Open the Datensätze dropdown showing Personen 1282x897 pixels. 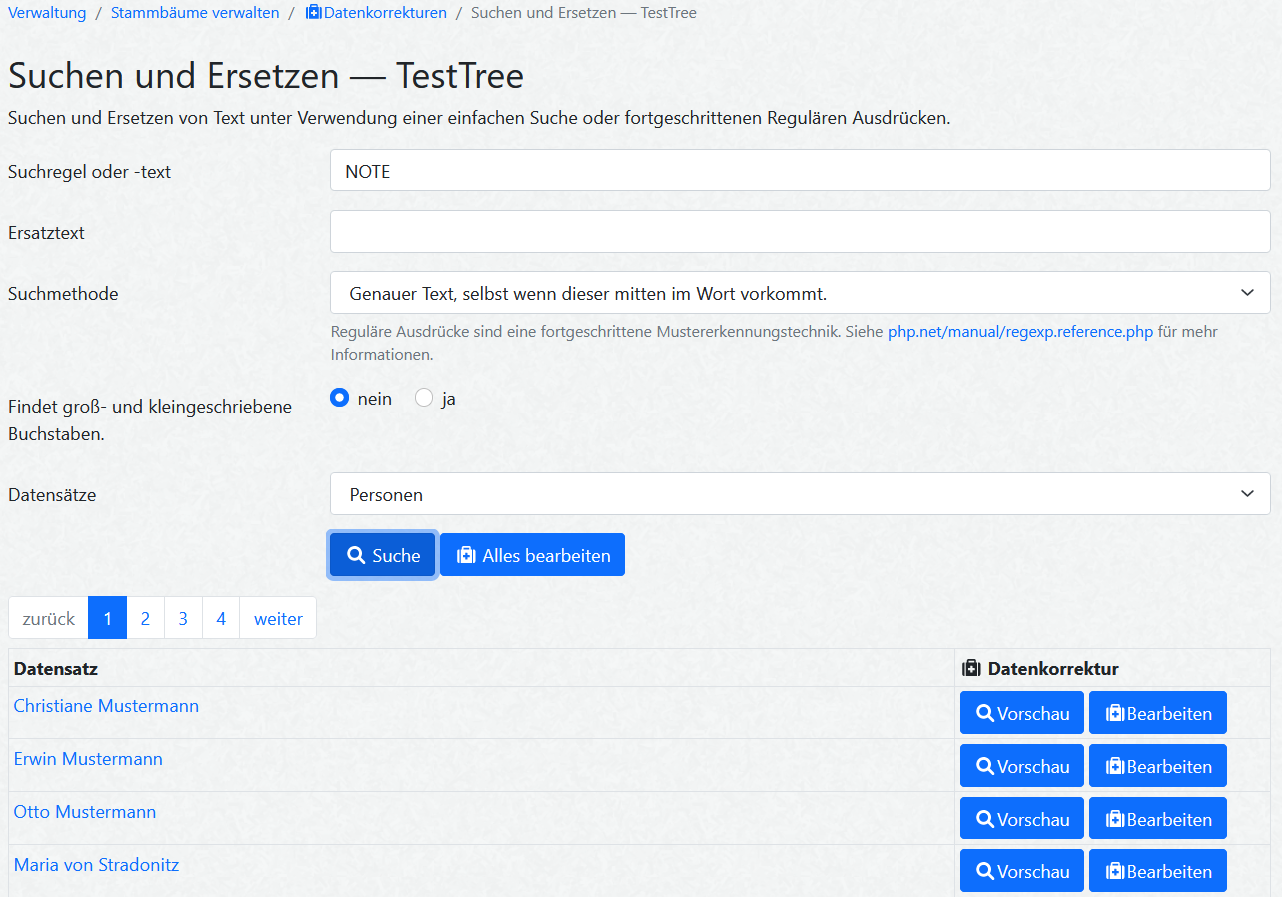800,494
